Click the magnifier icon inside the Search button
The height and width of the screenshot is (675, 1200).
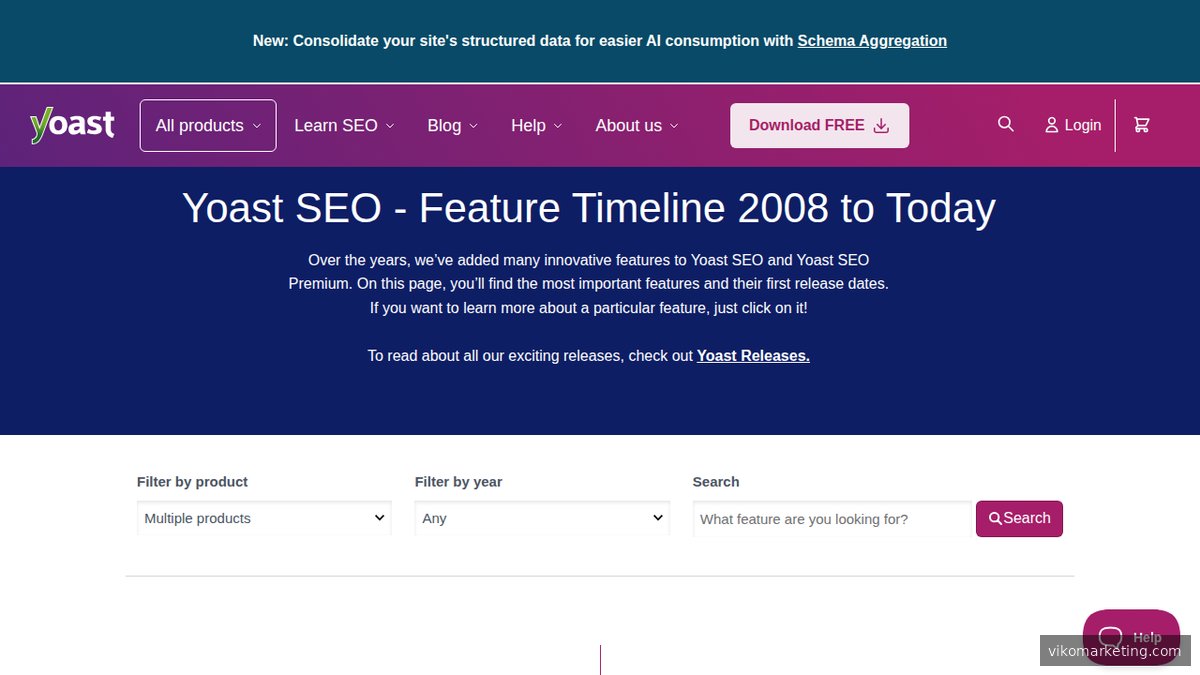click(x=995, y=519)
